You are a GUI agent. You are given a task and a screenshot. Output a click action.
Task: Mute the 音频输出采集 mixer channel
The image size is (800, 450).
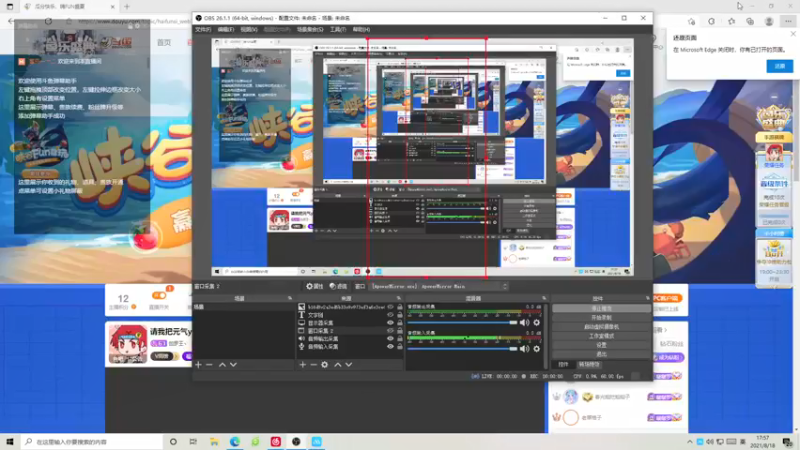[x=524, y=322]
